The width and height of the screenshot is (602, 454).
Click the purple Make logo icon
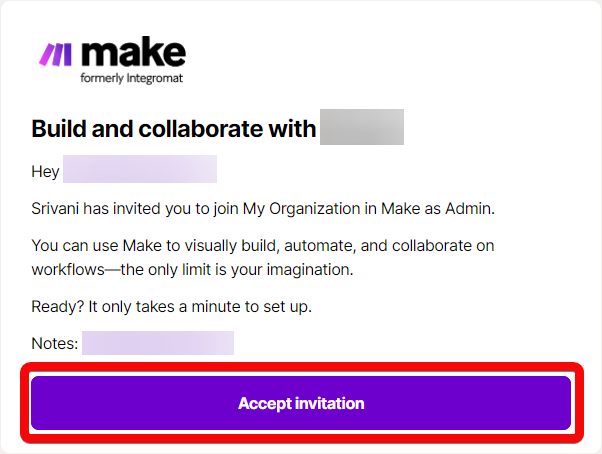pyautogui.click(x=54, y=54)
